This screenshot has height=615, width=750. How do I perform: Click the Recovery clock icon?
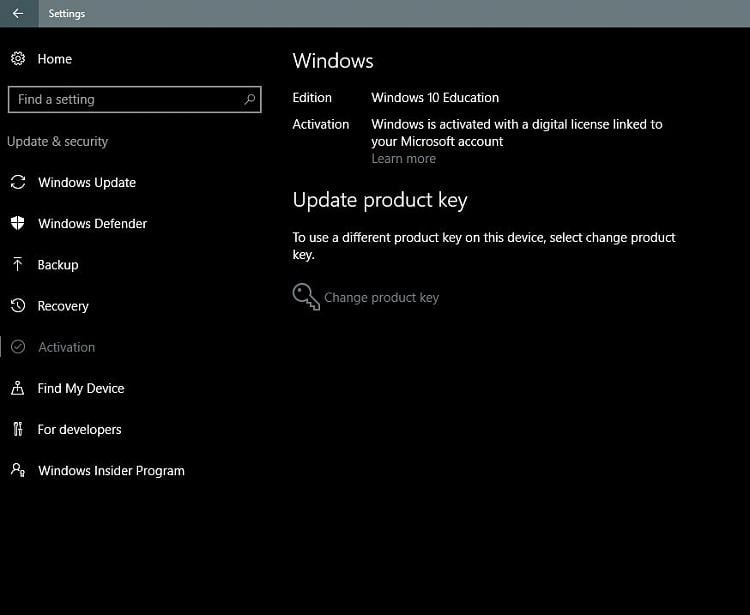pyautogui.click(x=18, y=306)
